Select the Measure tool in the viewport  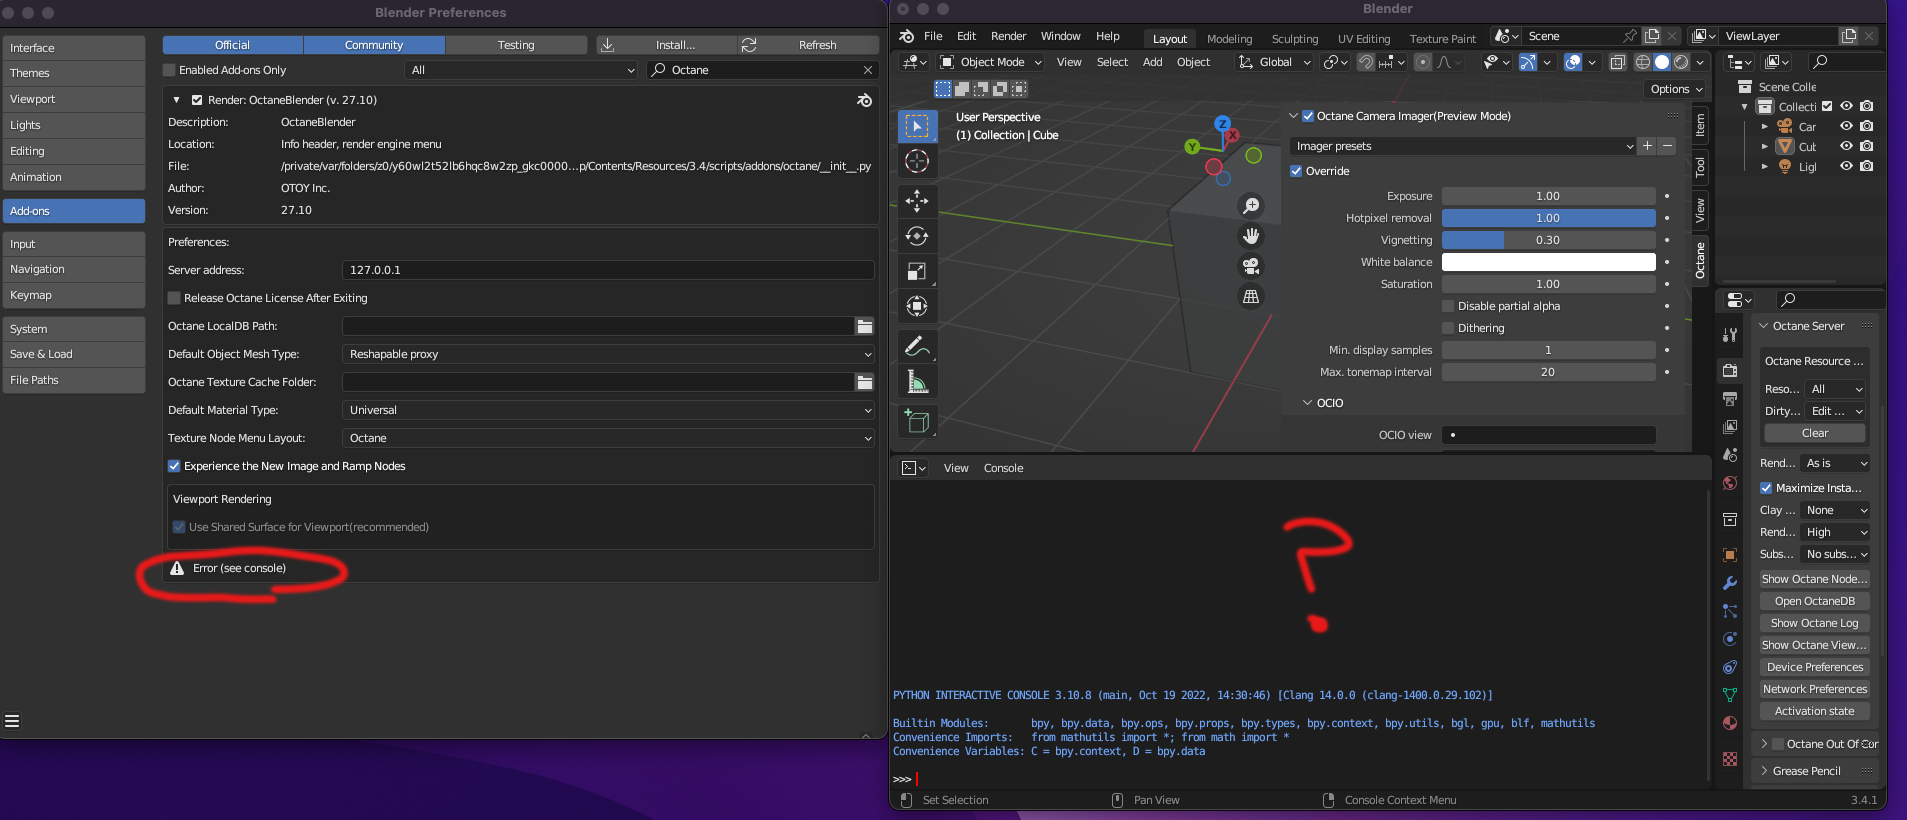[x=916, y=382]
